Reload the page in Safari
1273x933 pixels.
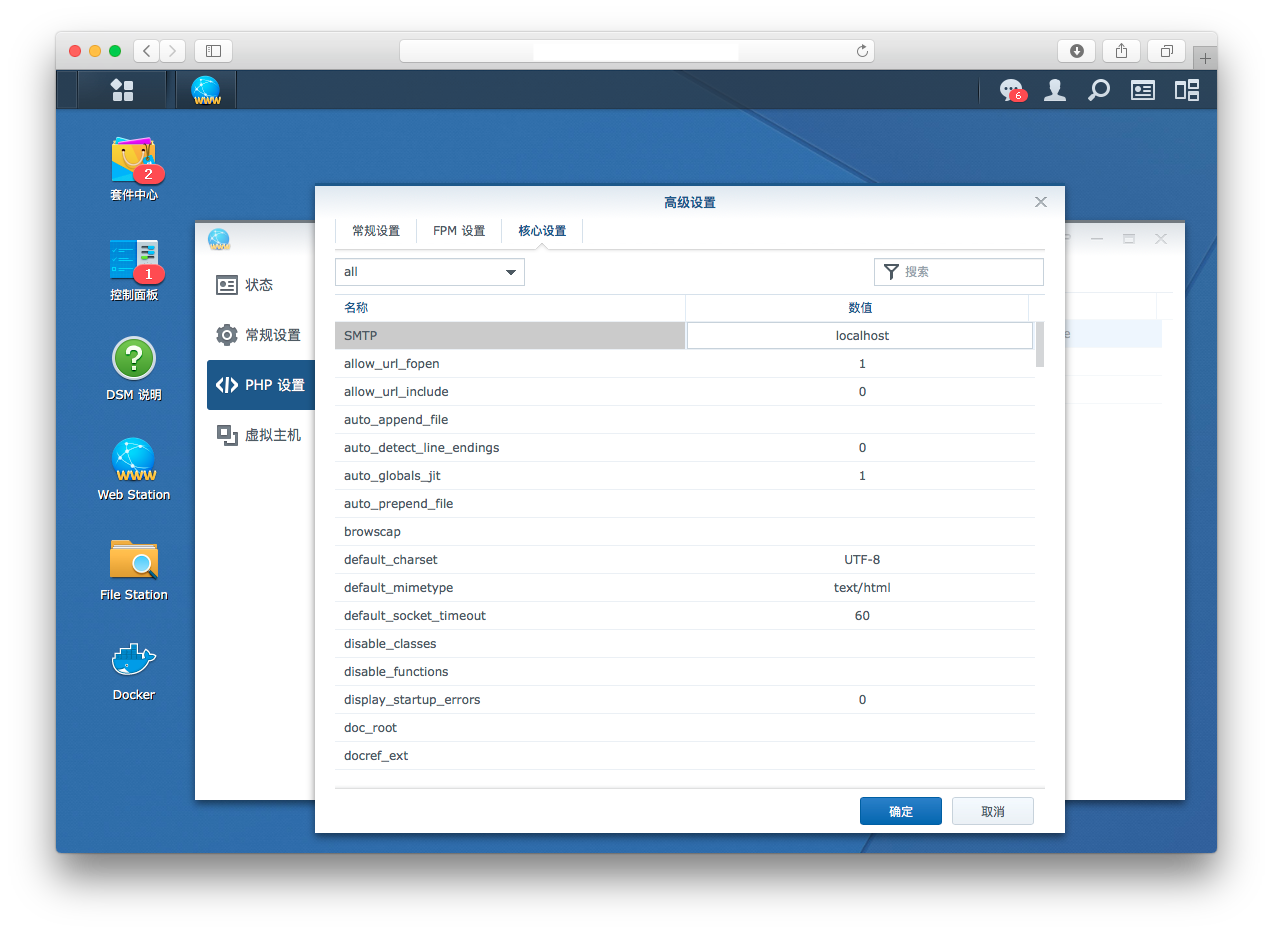[x=862, y=51]
